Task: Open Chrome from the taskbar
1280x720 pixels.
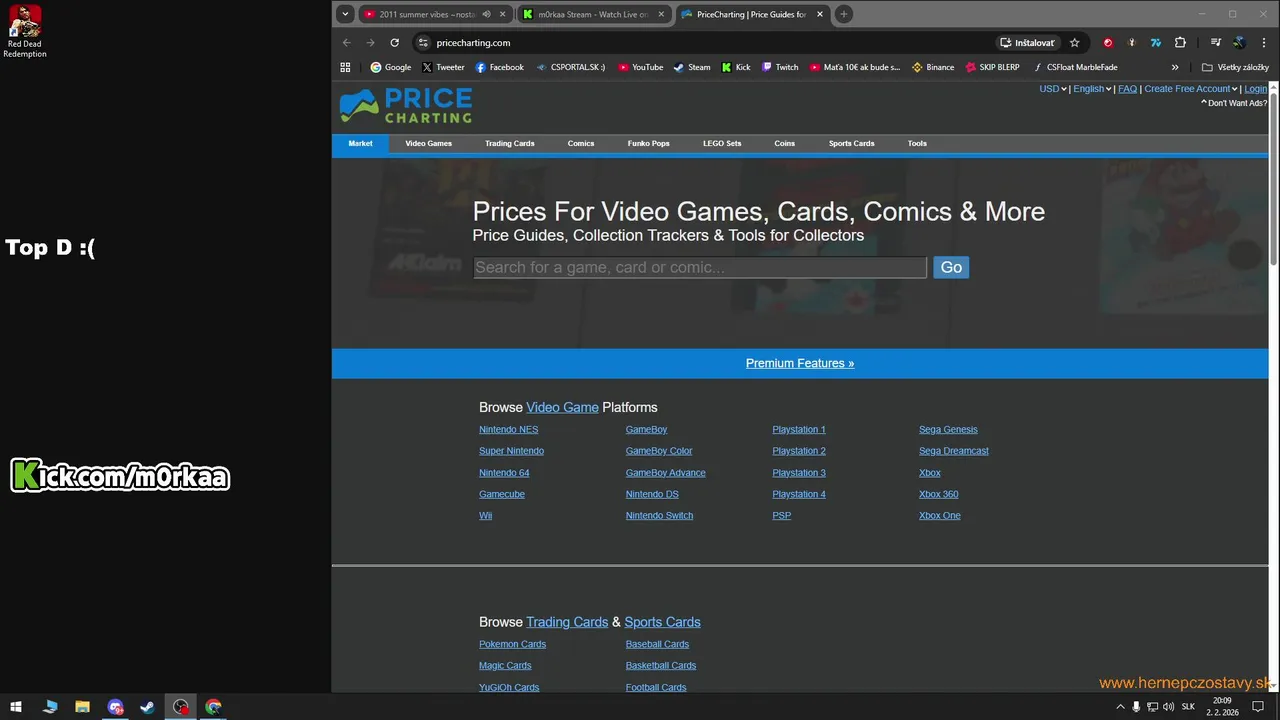Action: click(213, 707)
